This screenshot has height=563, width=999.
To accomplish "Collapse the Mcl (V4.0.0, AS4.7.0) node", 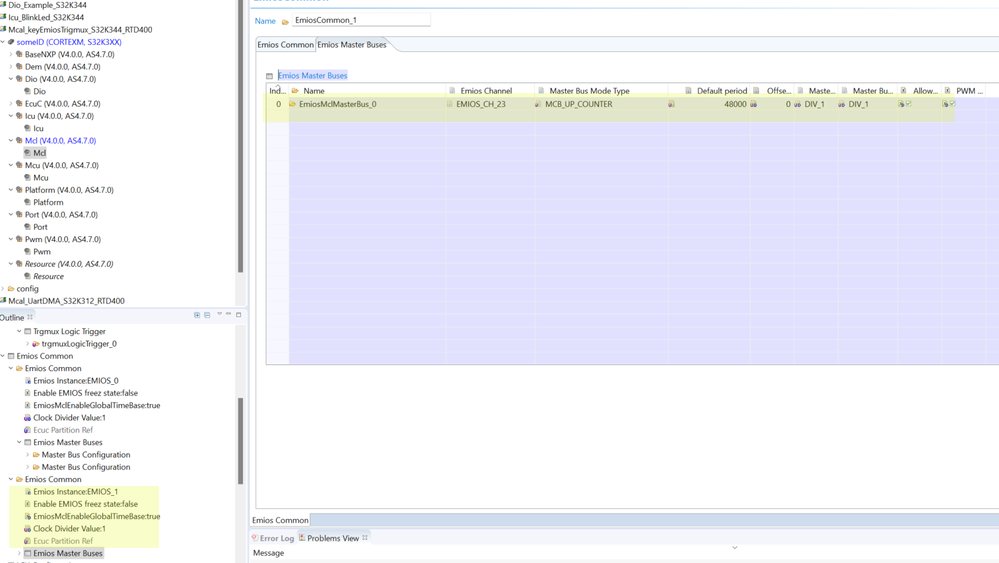I will 11,141.
